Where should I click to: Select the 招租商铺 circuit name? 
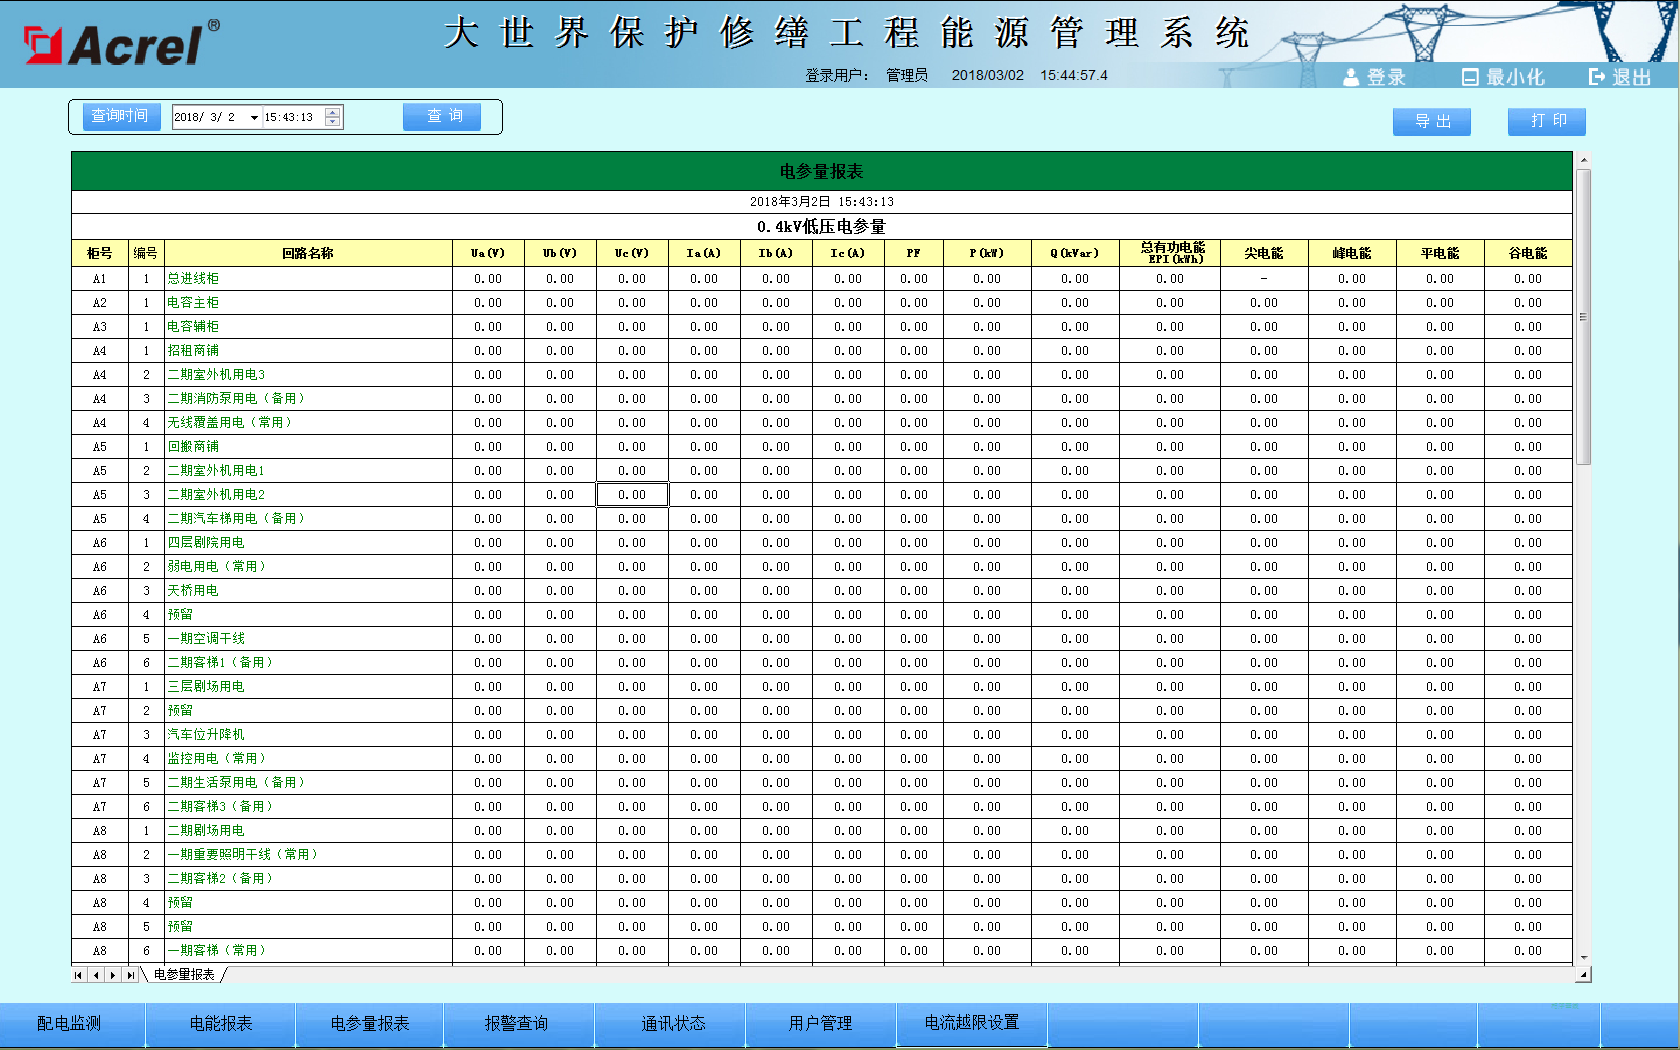193,351
